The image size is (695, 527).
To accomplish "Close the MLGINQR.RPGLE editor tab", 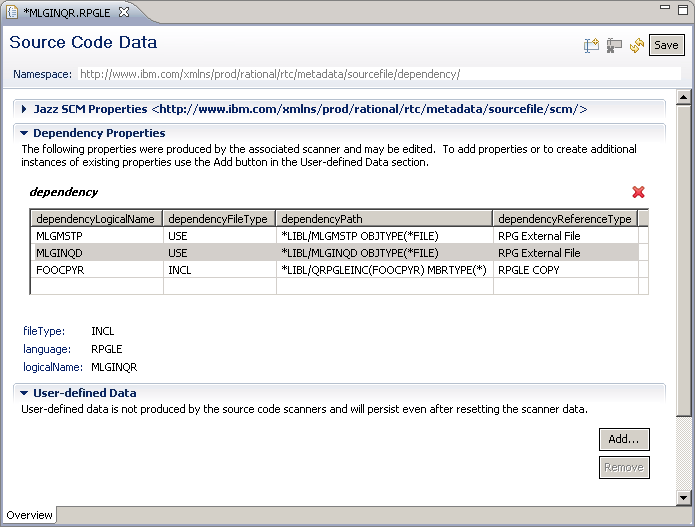I will pyautogui.click(x=123, y=12).
